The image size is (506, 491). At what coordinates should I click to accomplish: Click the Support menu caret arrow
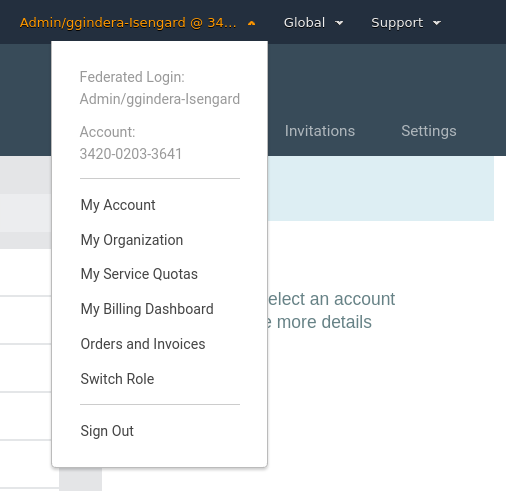click(437, 23)
